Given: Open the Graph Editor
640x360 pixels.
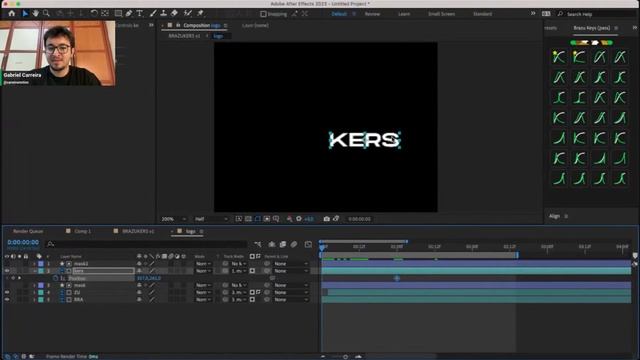Looking at the screenshot, I should coord(309,244).
